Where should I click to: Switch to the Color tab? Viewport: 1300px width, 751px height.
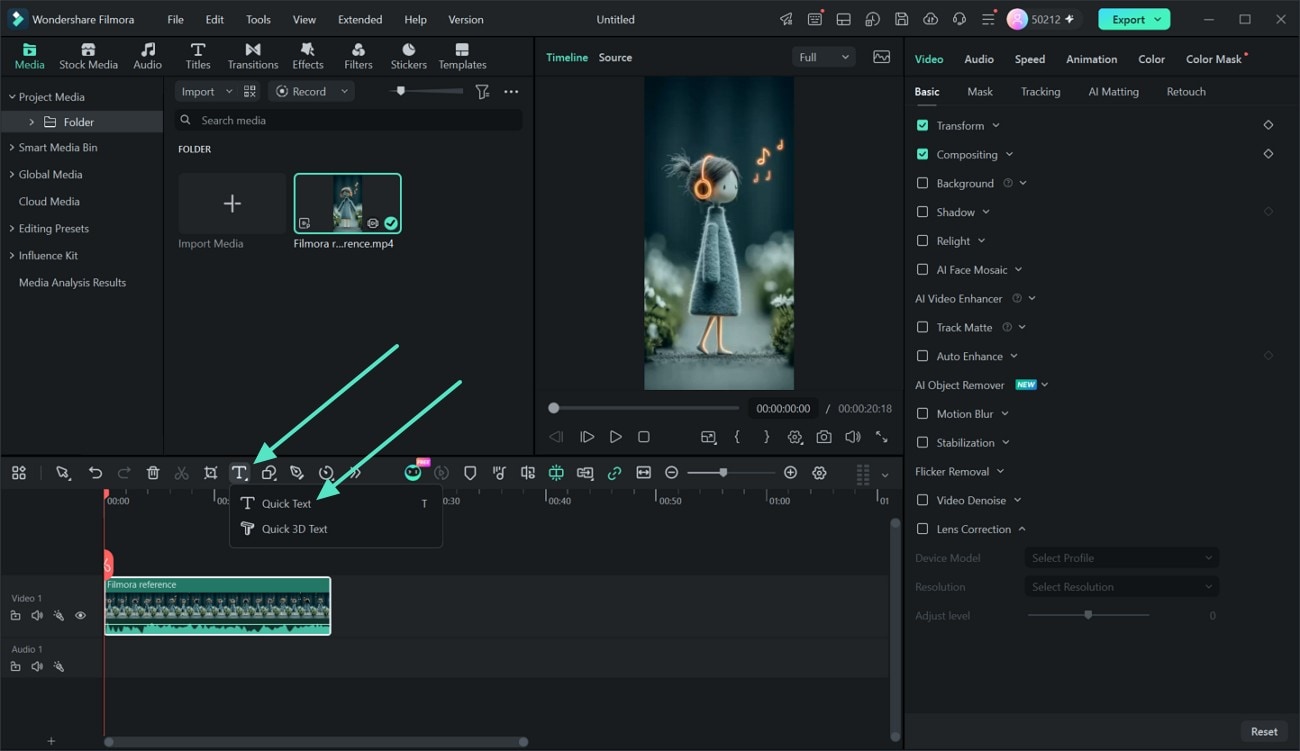1151,59
